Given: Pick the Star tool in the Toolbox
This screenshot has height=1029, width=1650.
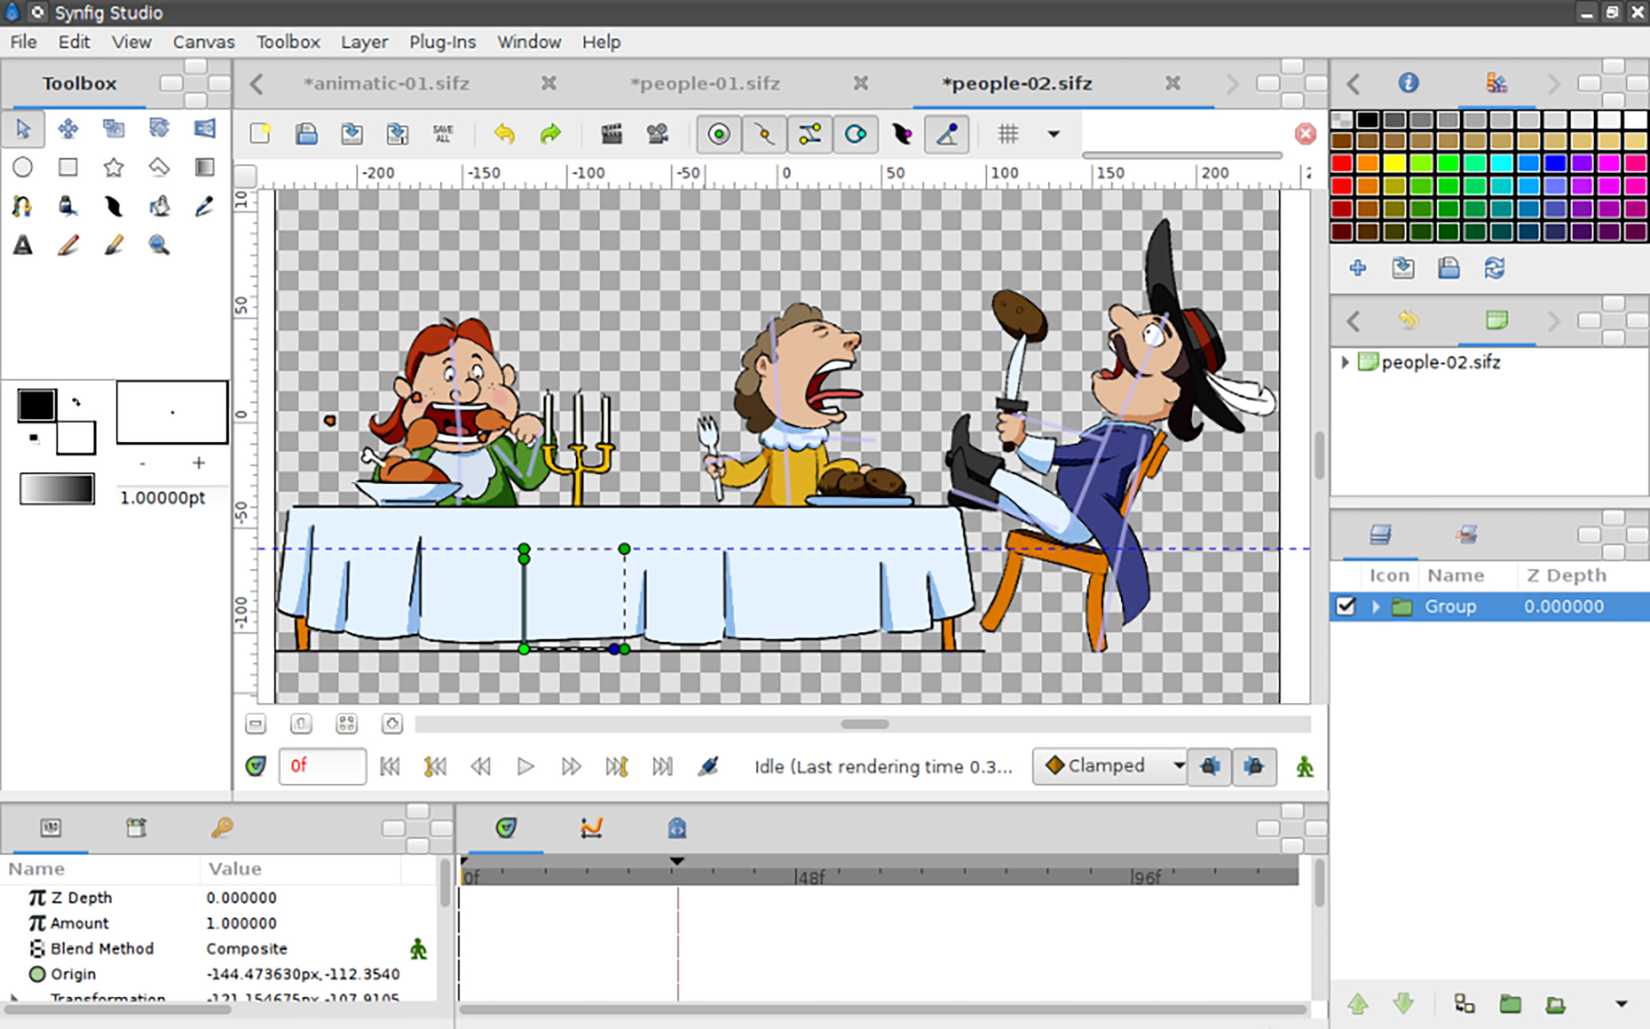Looking at the screenshot, I should tap(113, 167).
